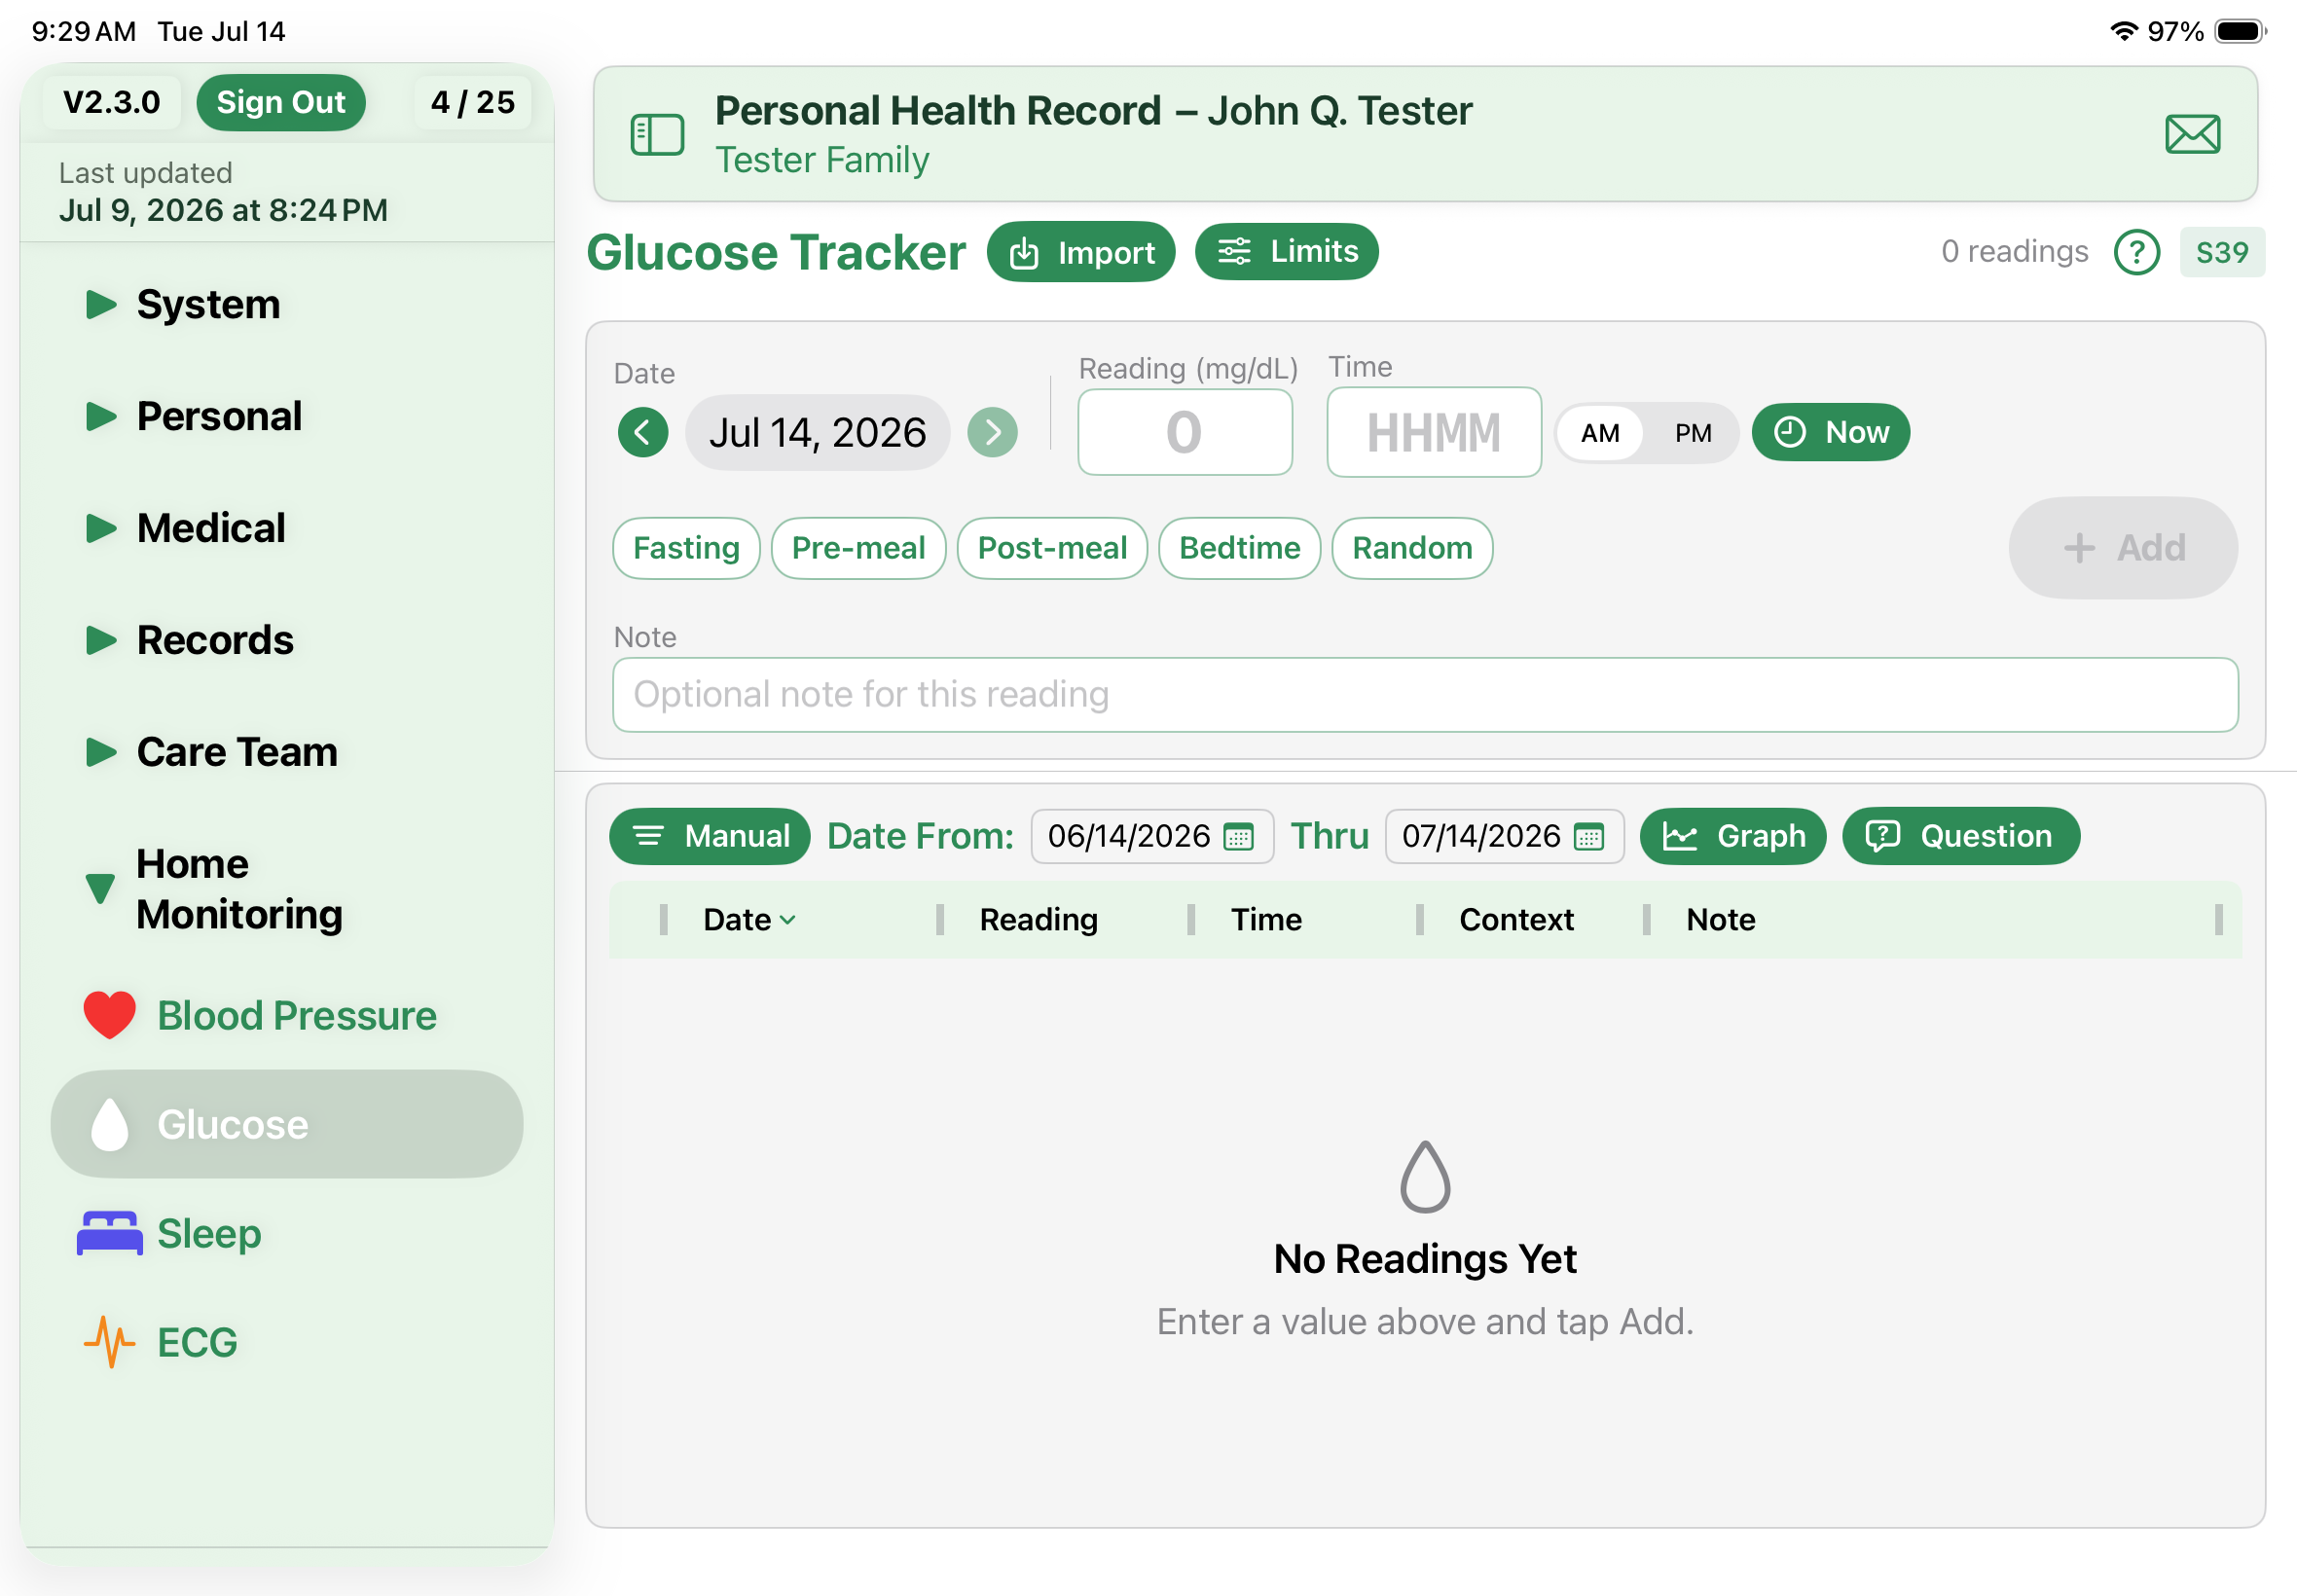Screen dimensions: 2297x1596
Task: Open Blood Pressure heart item
Action: (286, 1015)
